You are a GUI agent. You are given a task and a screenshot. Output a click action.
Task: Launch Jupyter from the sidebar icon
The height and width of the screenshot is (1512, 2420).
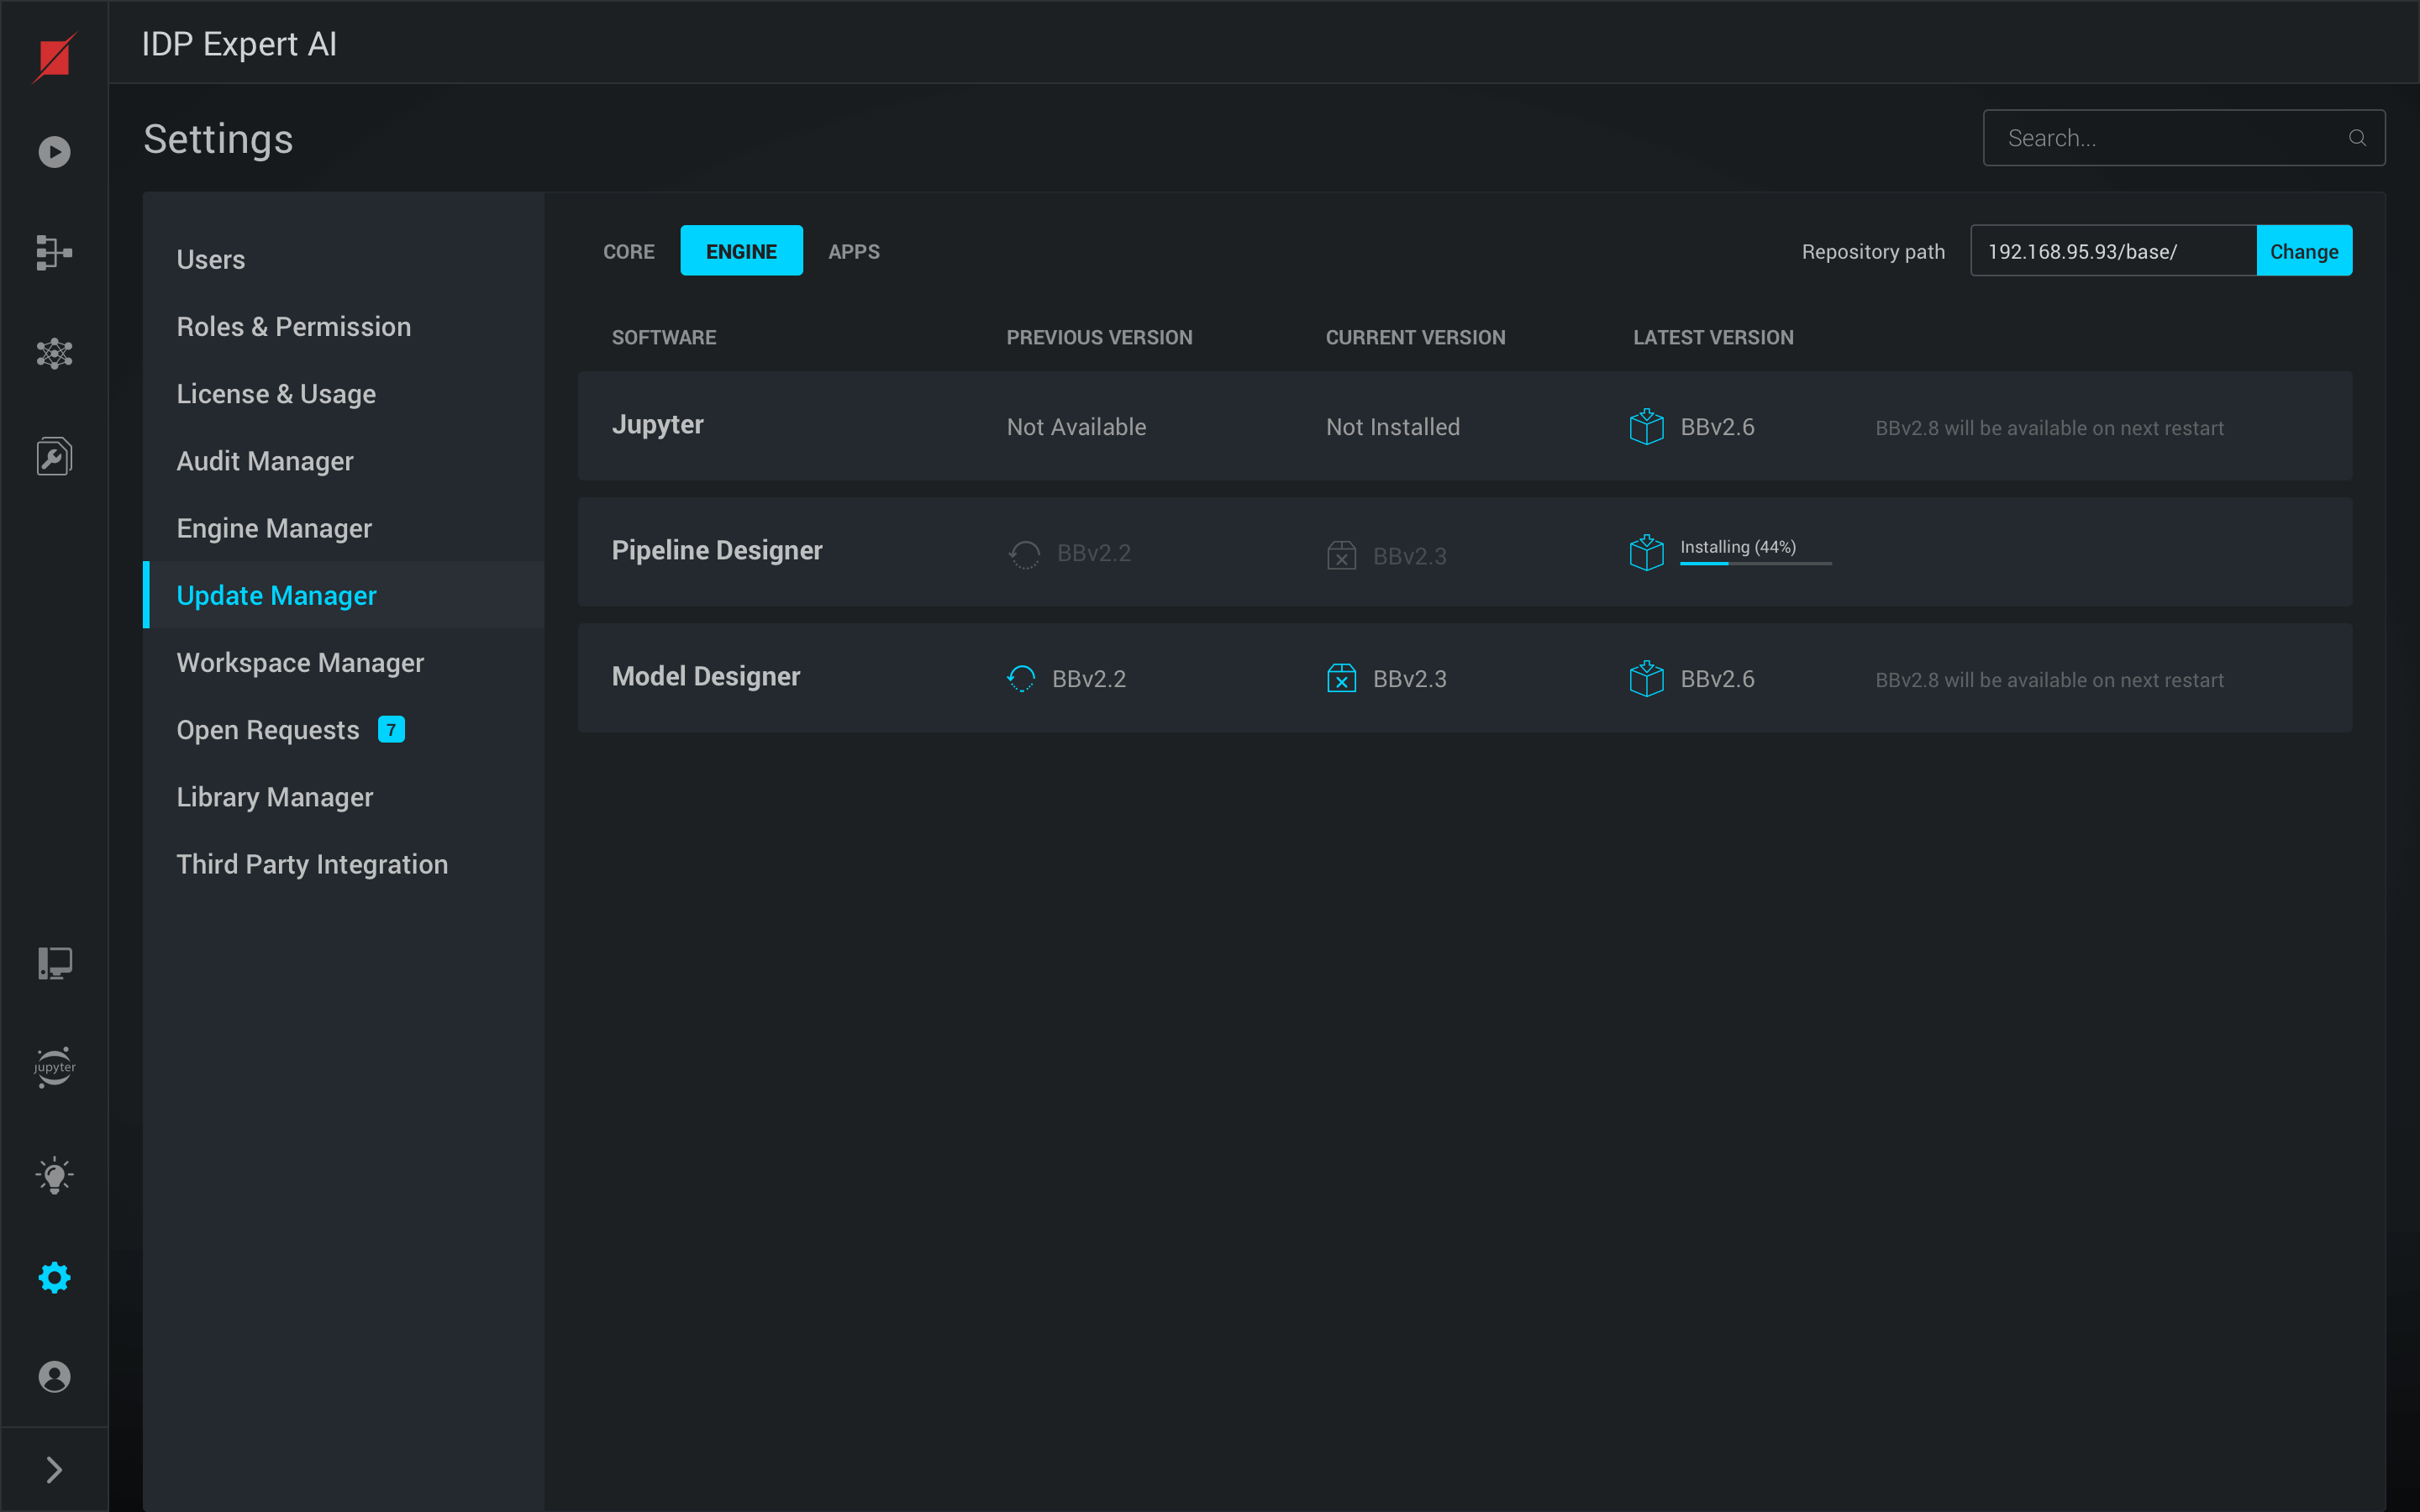coord(54,1067)
